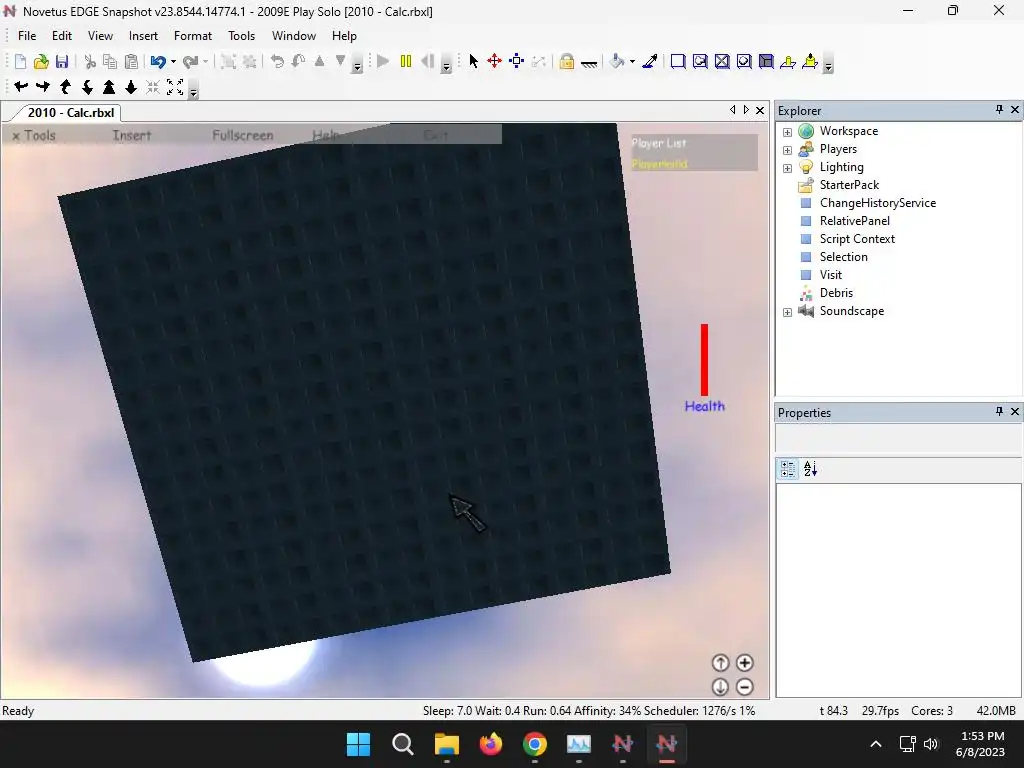This screenshot has height=768, width=1024.
Task: Open the Help menu in menu bar
Action: click(344, 36)
